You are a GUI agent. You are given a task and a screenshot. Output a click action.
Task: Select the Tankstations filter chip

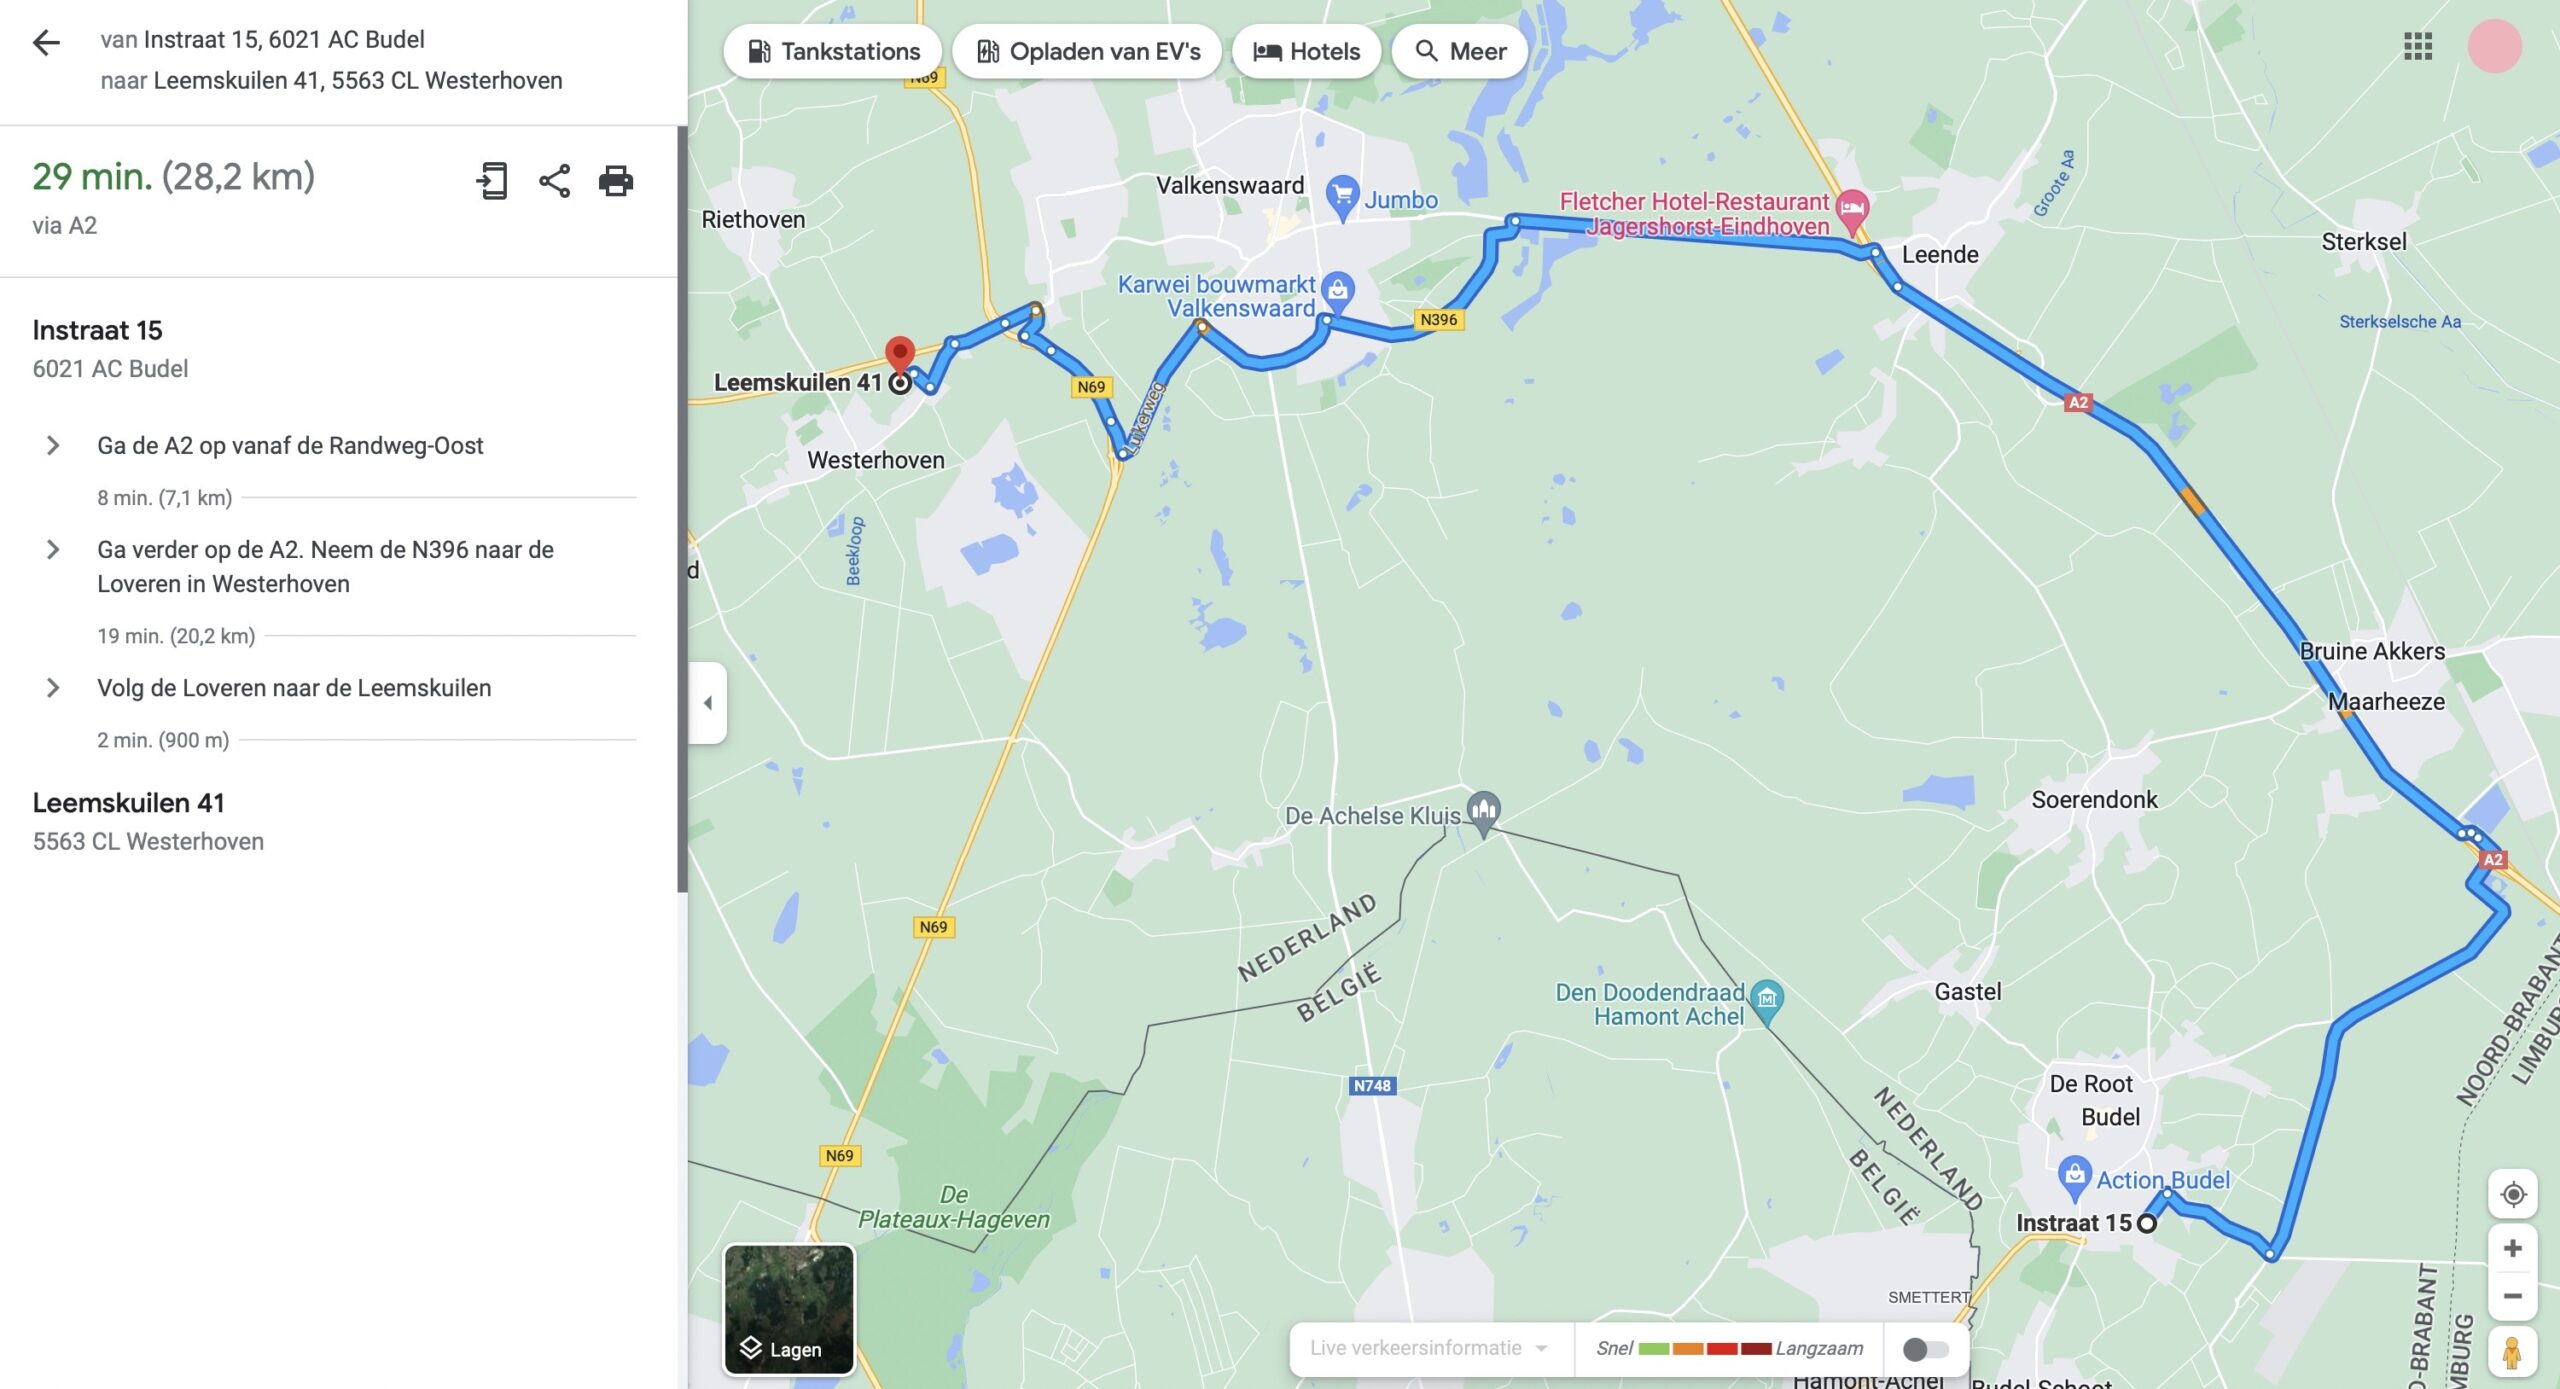833,51
